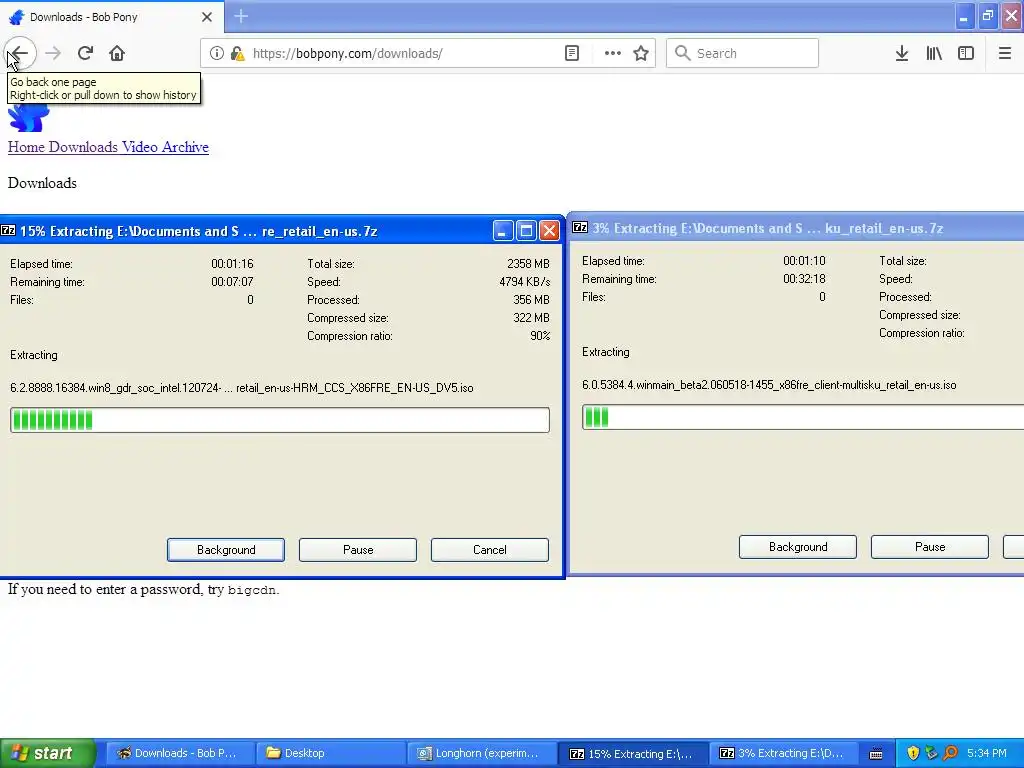This screenshot has width=1024, height=768.
Task: Click the 3% extraction progress bar
Action: click(803, 417)
